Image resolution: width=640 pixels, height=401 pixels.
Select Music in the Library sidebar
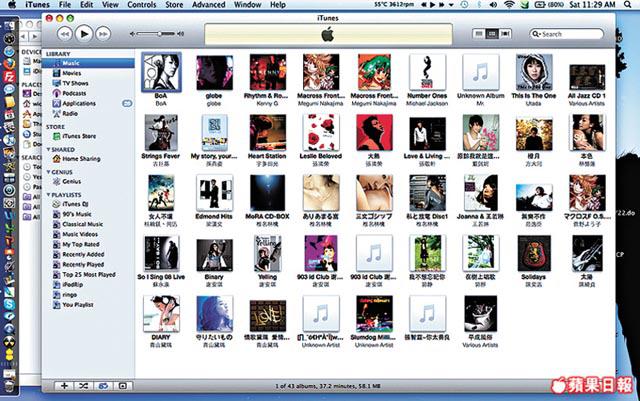coord(88,63)
